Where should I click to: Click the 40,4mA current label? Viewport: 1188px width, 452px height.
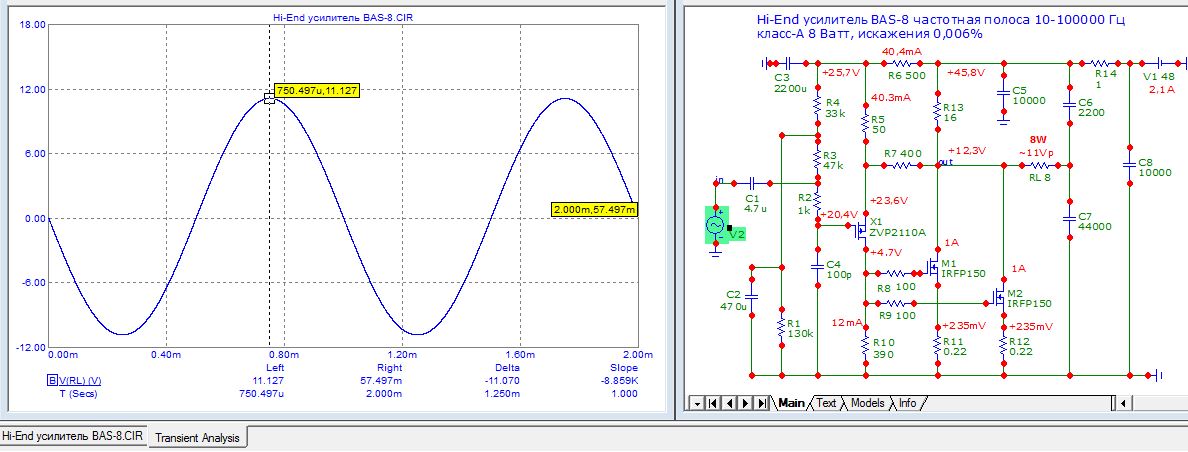(x=902, y=51)
